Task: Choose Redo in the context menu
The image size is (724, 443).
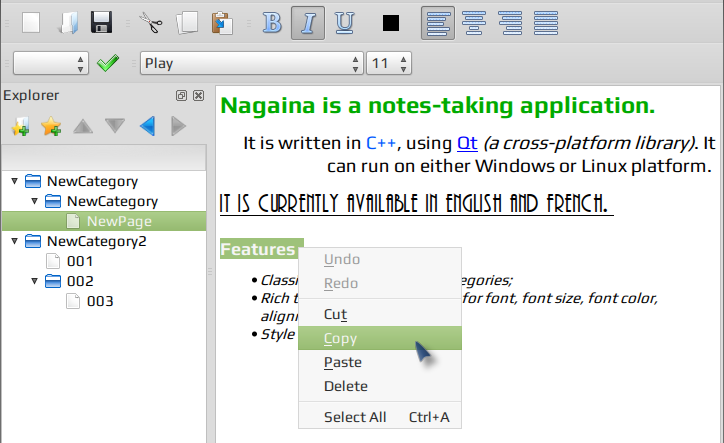Action: coord(380,283)
